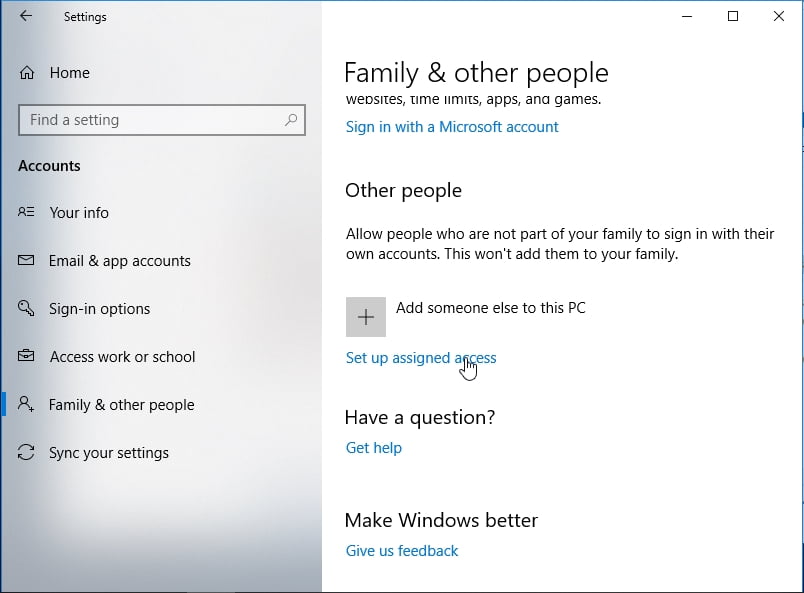804x593 pixels.
Task: Minimize the Settings window
Action: (x=687, y=17)
